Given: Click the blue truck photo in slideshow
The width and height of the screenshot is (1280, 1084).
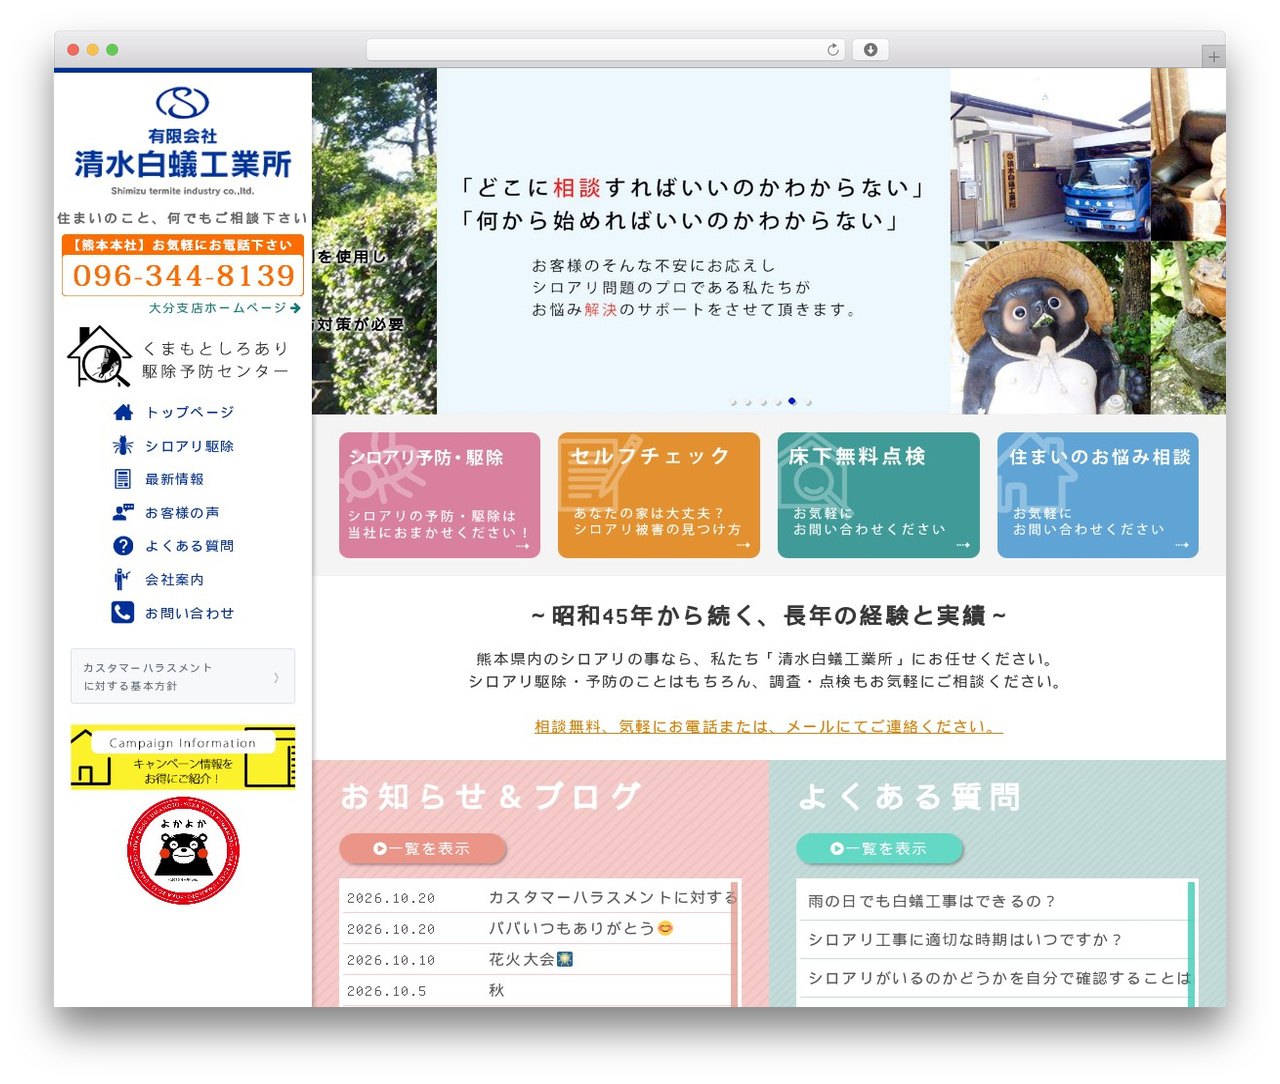Looking at the screenshot, I should (1050, 154).
